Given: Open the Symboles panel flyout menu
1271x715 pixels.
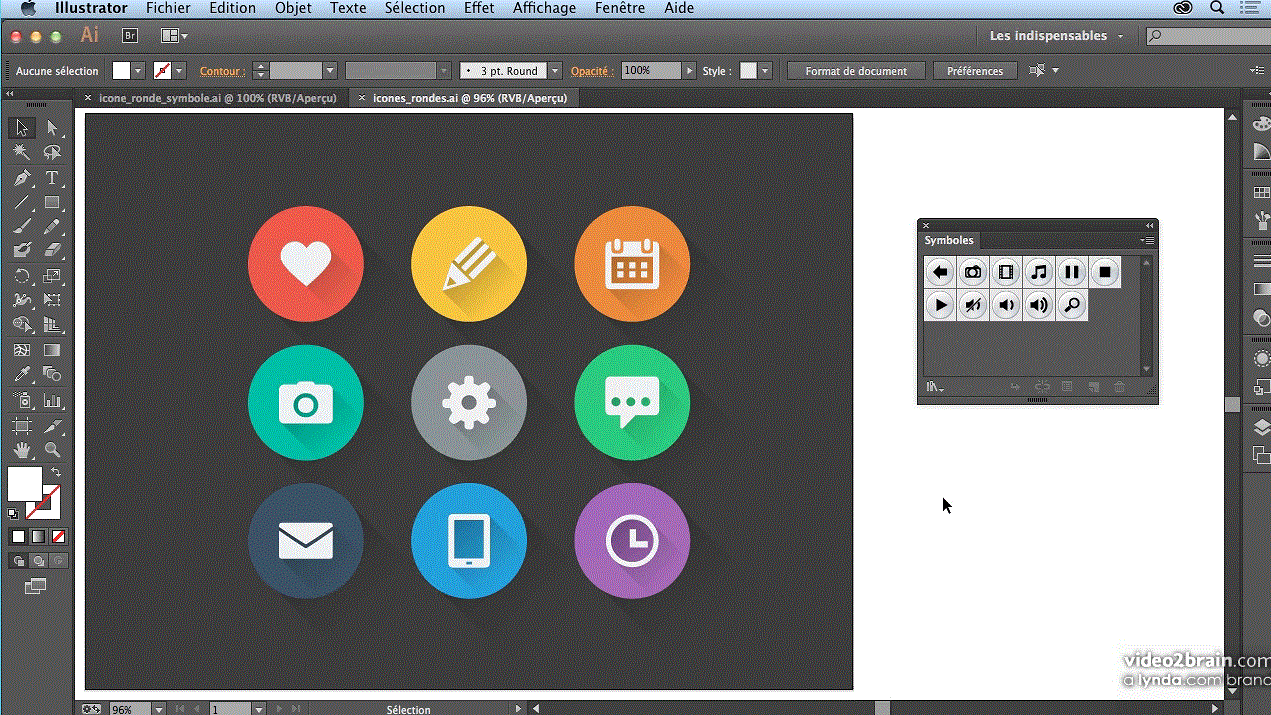Looking at the screenshot, I should click(x=1148, y=240).
